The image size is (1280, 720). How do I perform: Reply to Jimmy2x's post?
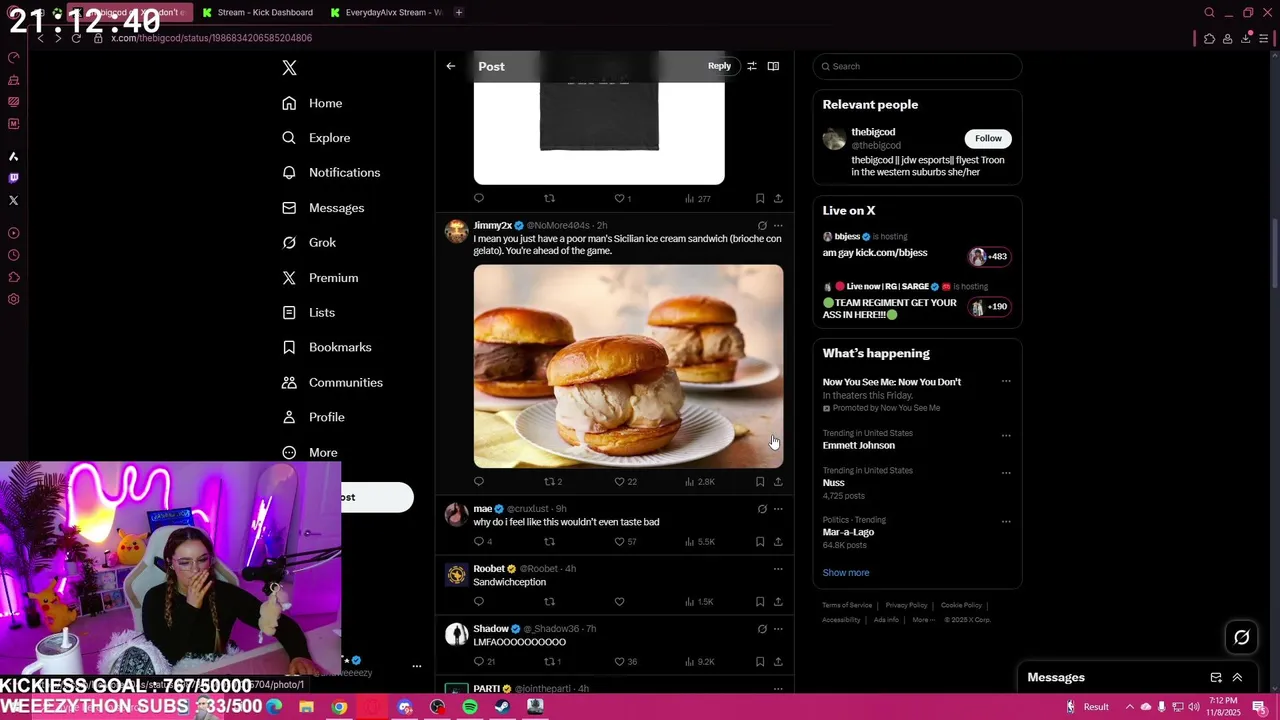[x=479, y=482]
